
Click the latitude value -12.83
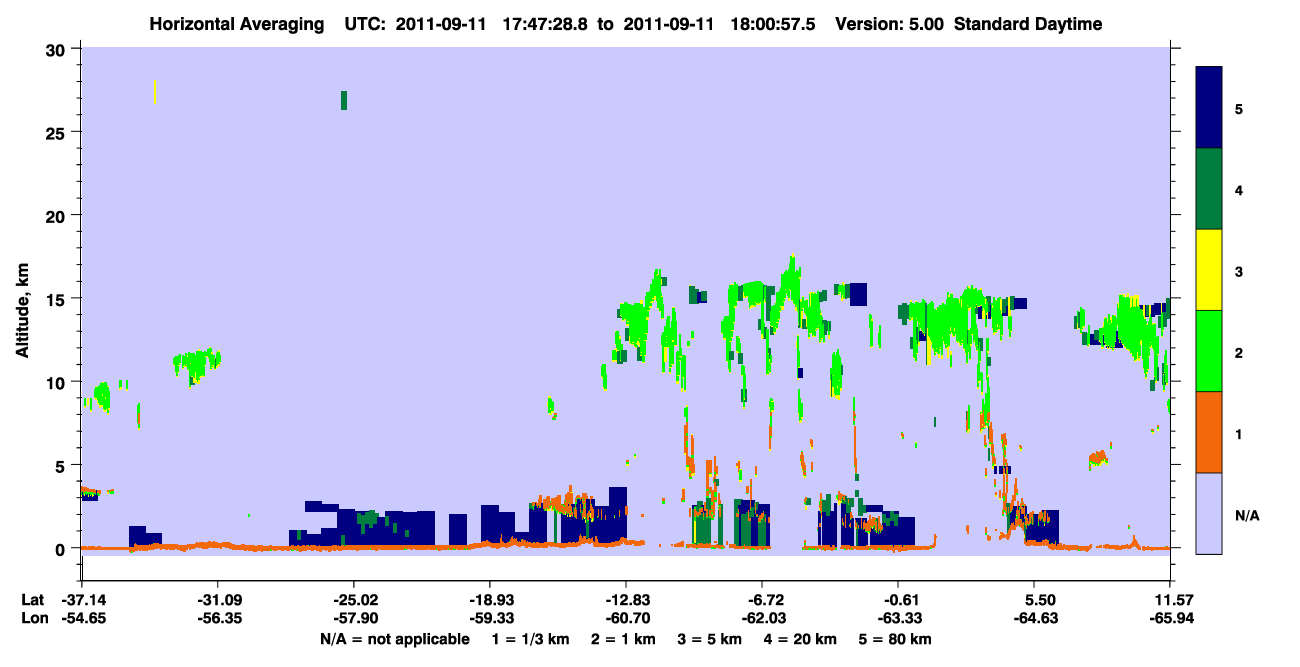click(626, 599)
